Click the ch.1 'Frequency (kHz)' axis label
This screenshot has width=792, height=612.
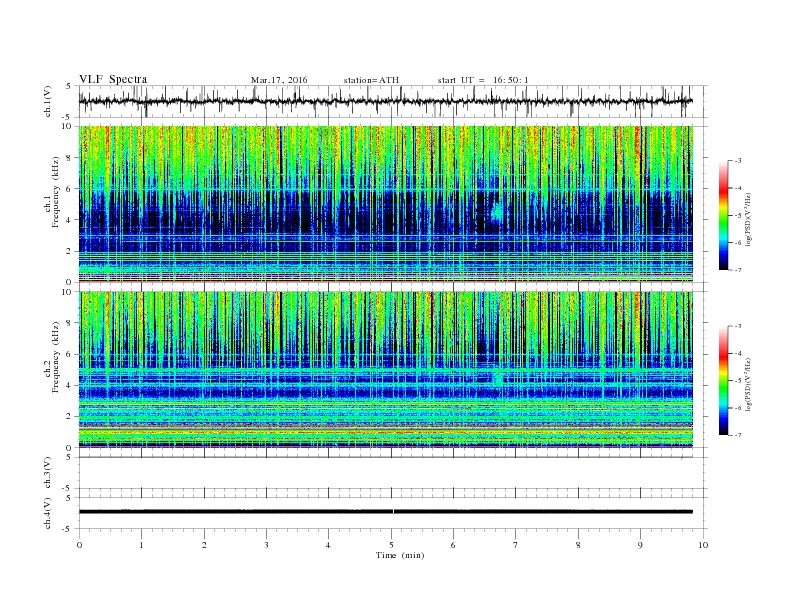tap(56, 192)
